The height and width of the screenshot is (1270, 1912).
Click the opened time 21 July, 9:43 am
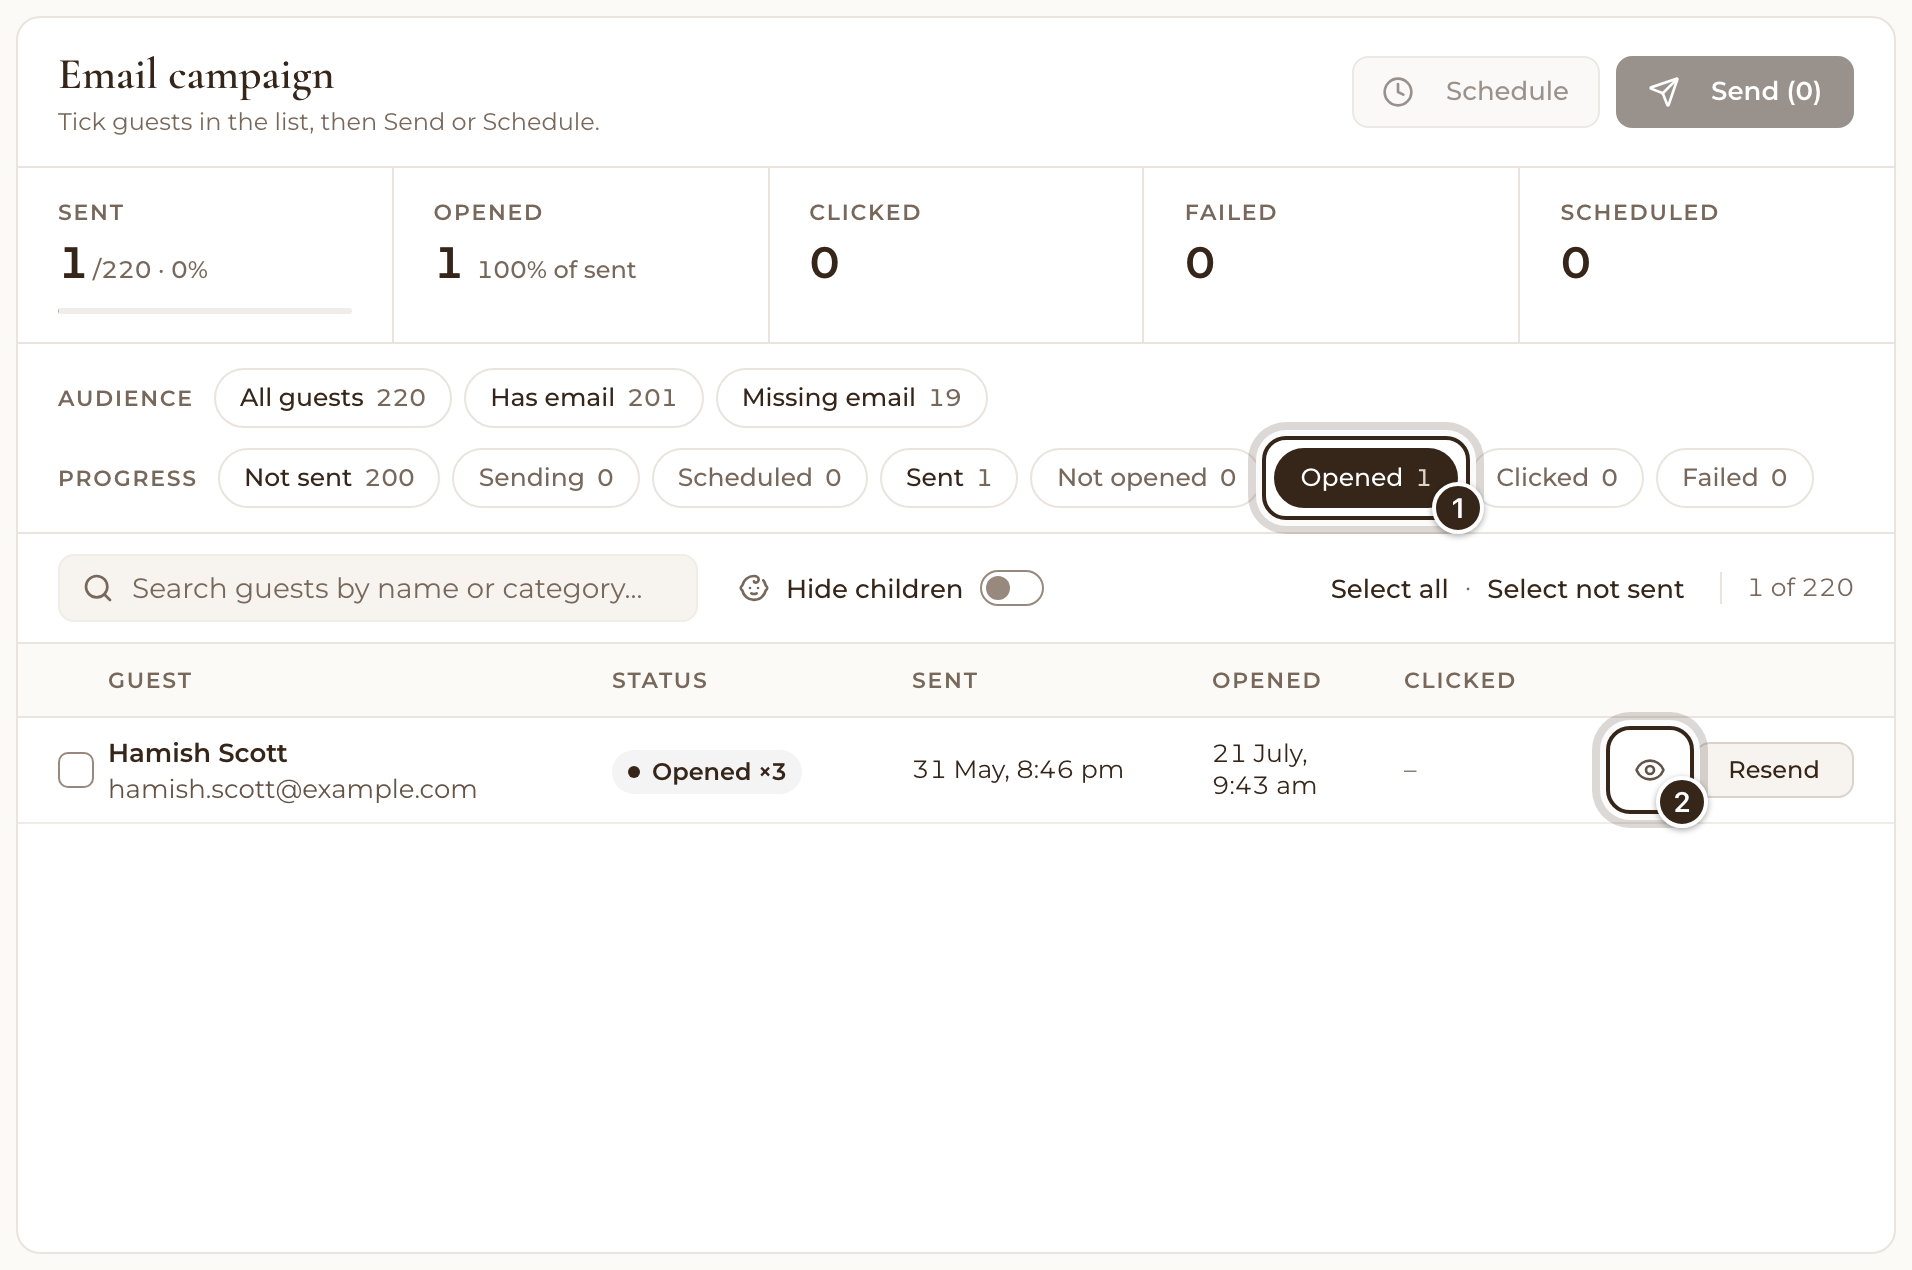click(1264, 770)
